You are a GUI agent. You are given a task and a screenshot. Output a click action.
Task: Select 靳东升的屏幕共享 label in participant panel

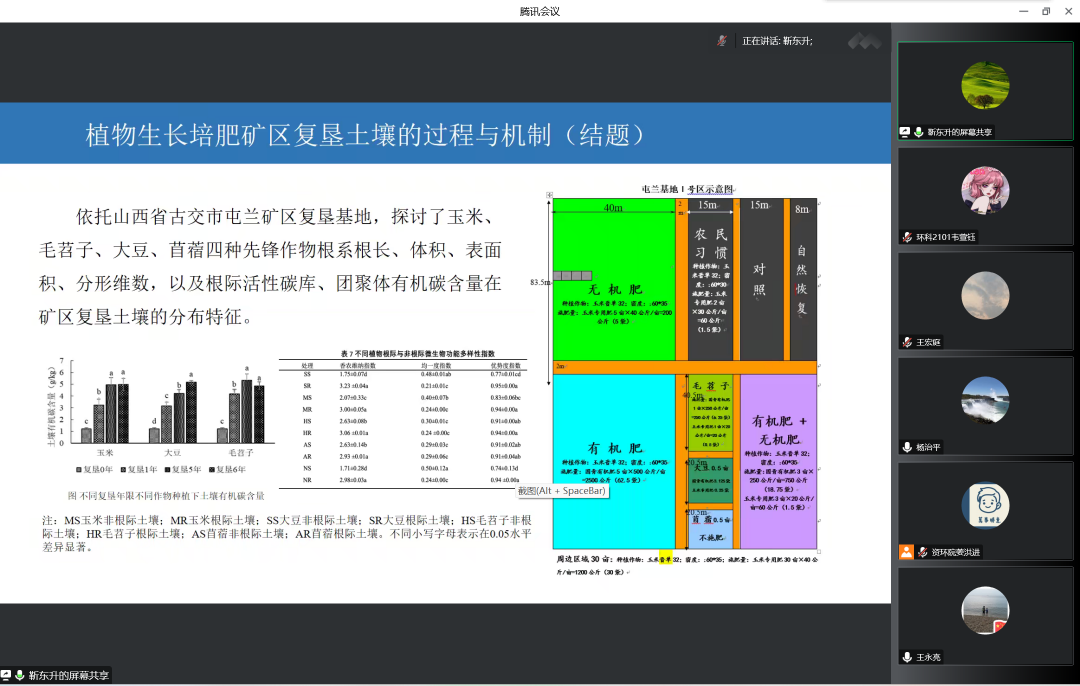click(959, 132)
